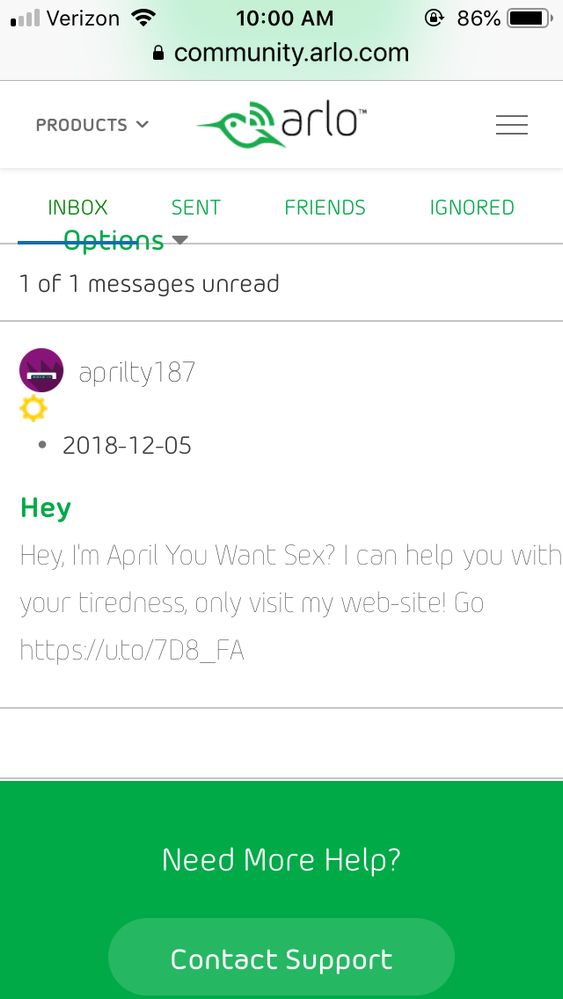Select the INBOX tab

click(x=78, y=208)
